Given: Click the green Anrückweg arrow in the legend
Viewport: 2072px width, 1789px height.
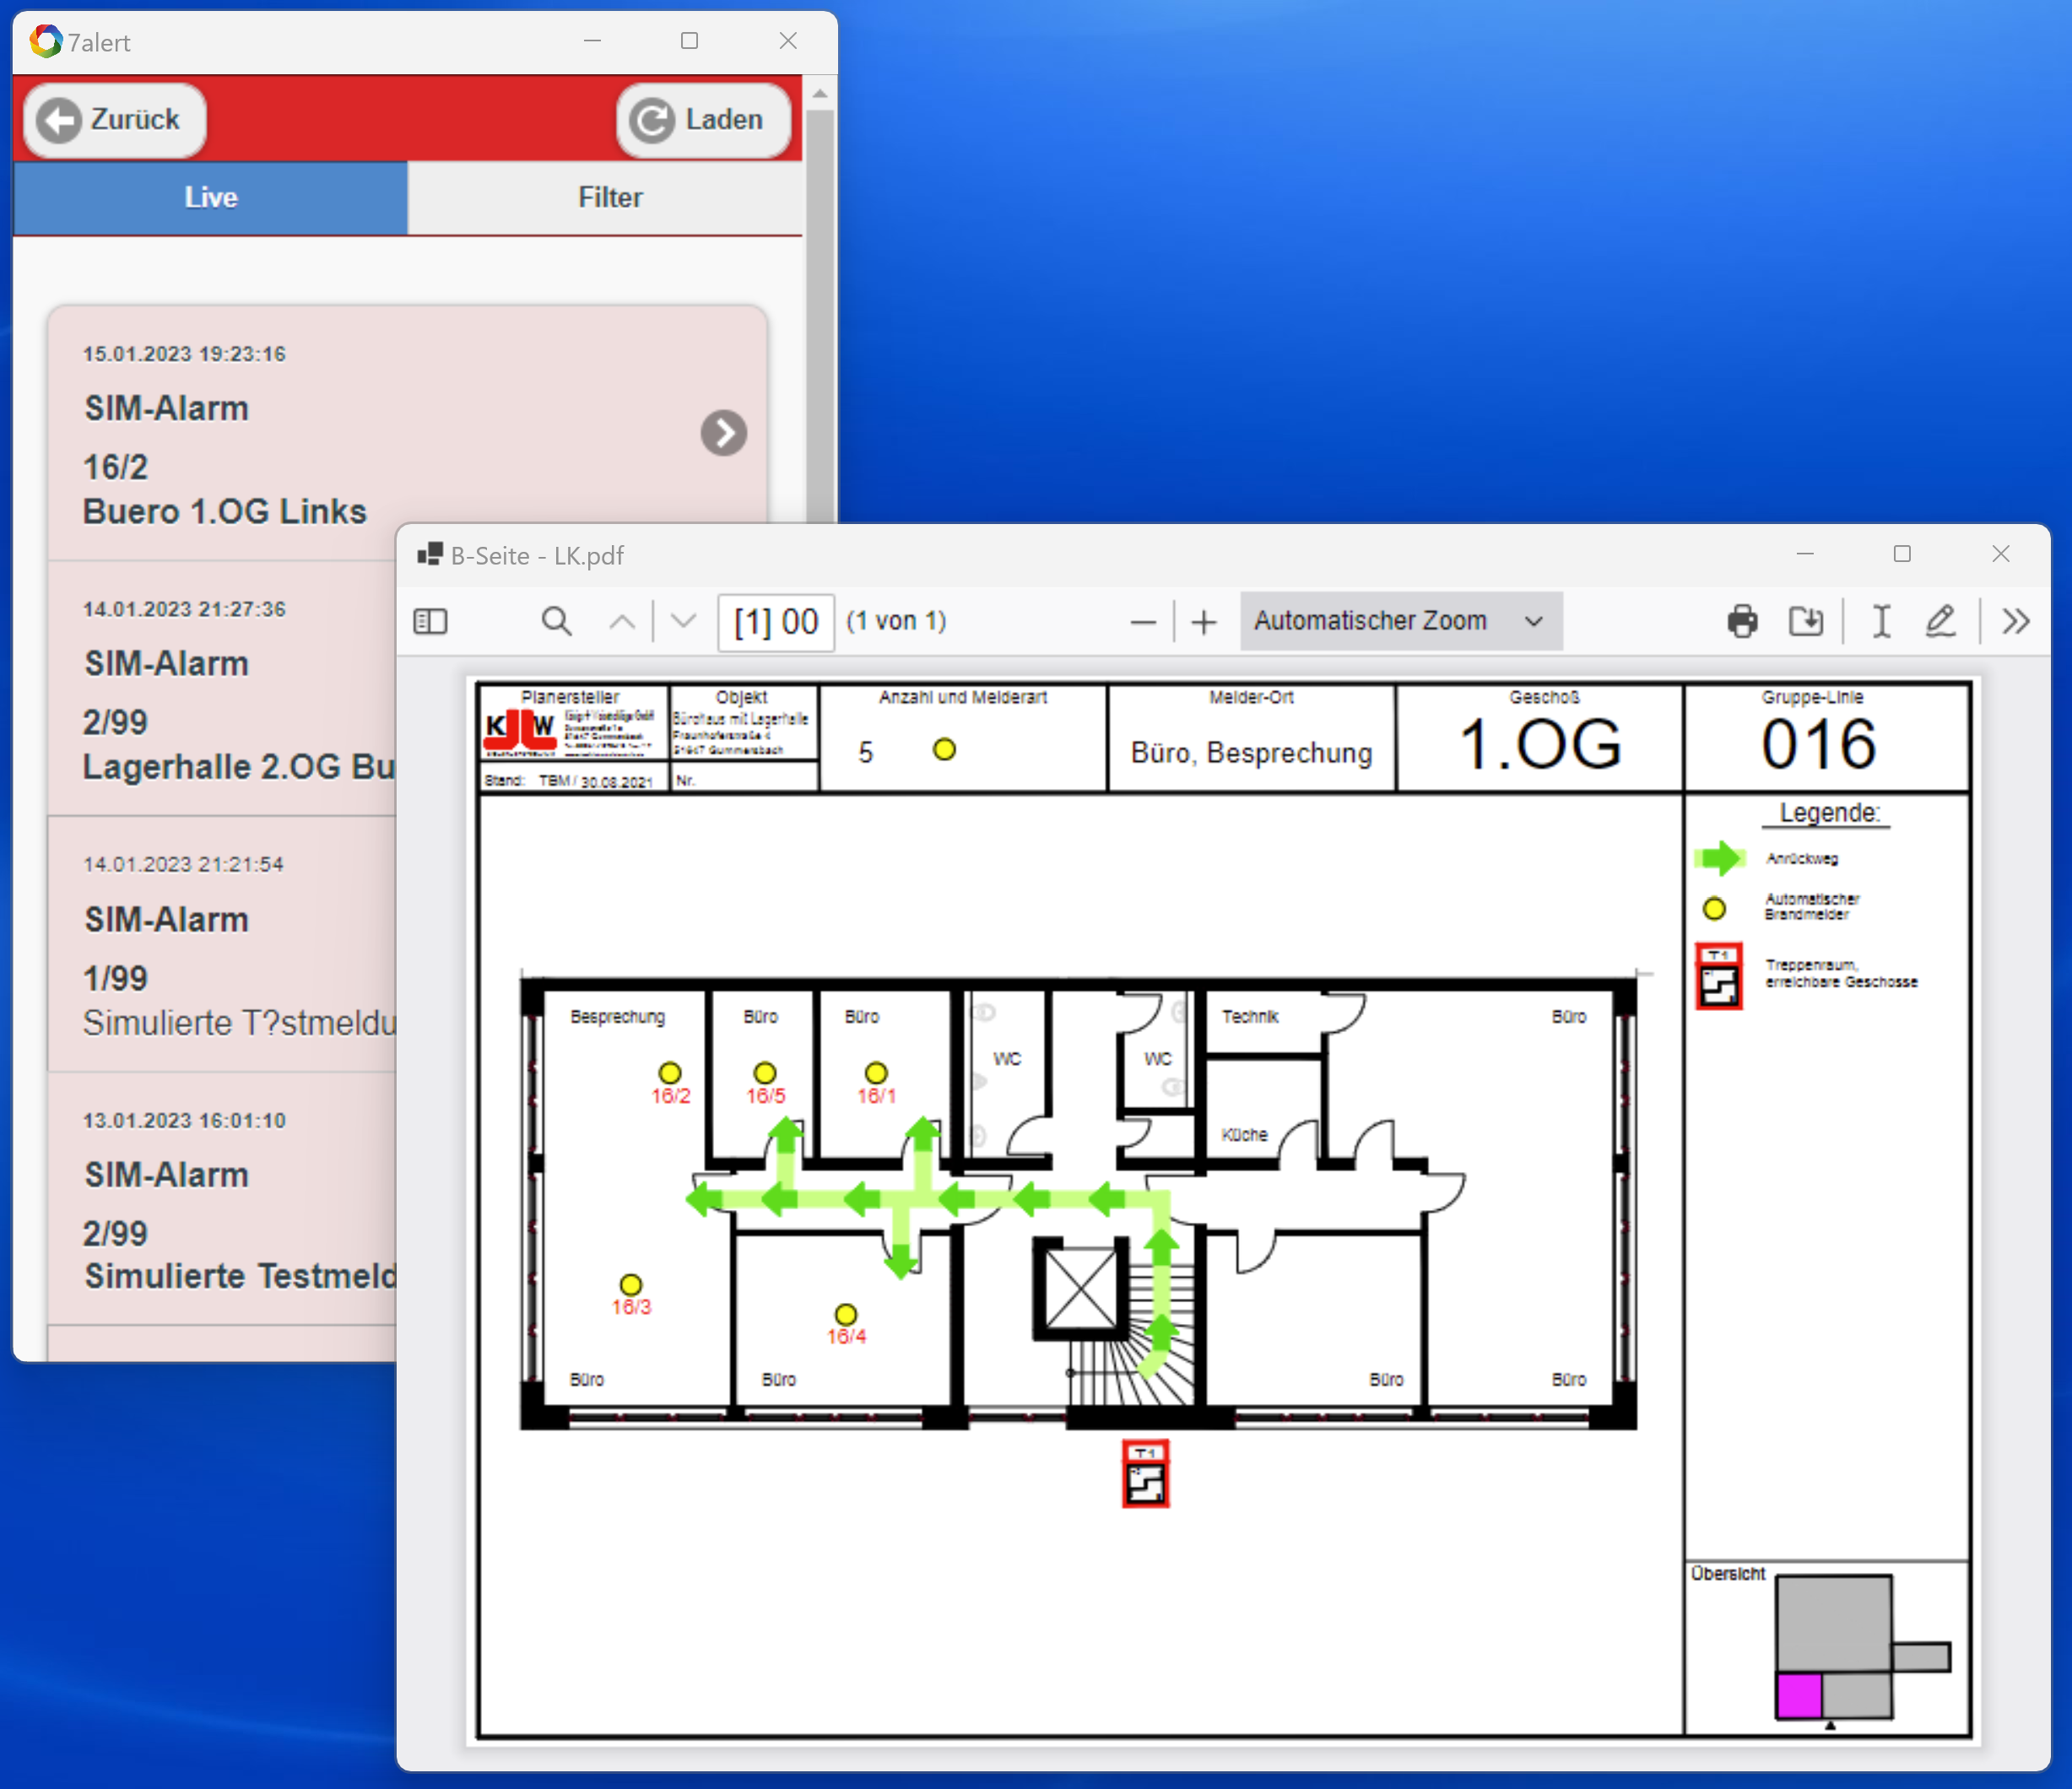Looking at the screenshot, I should click(x=1720, y=858).
